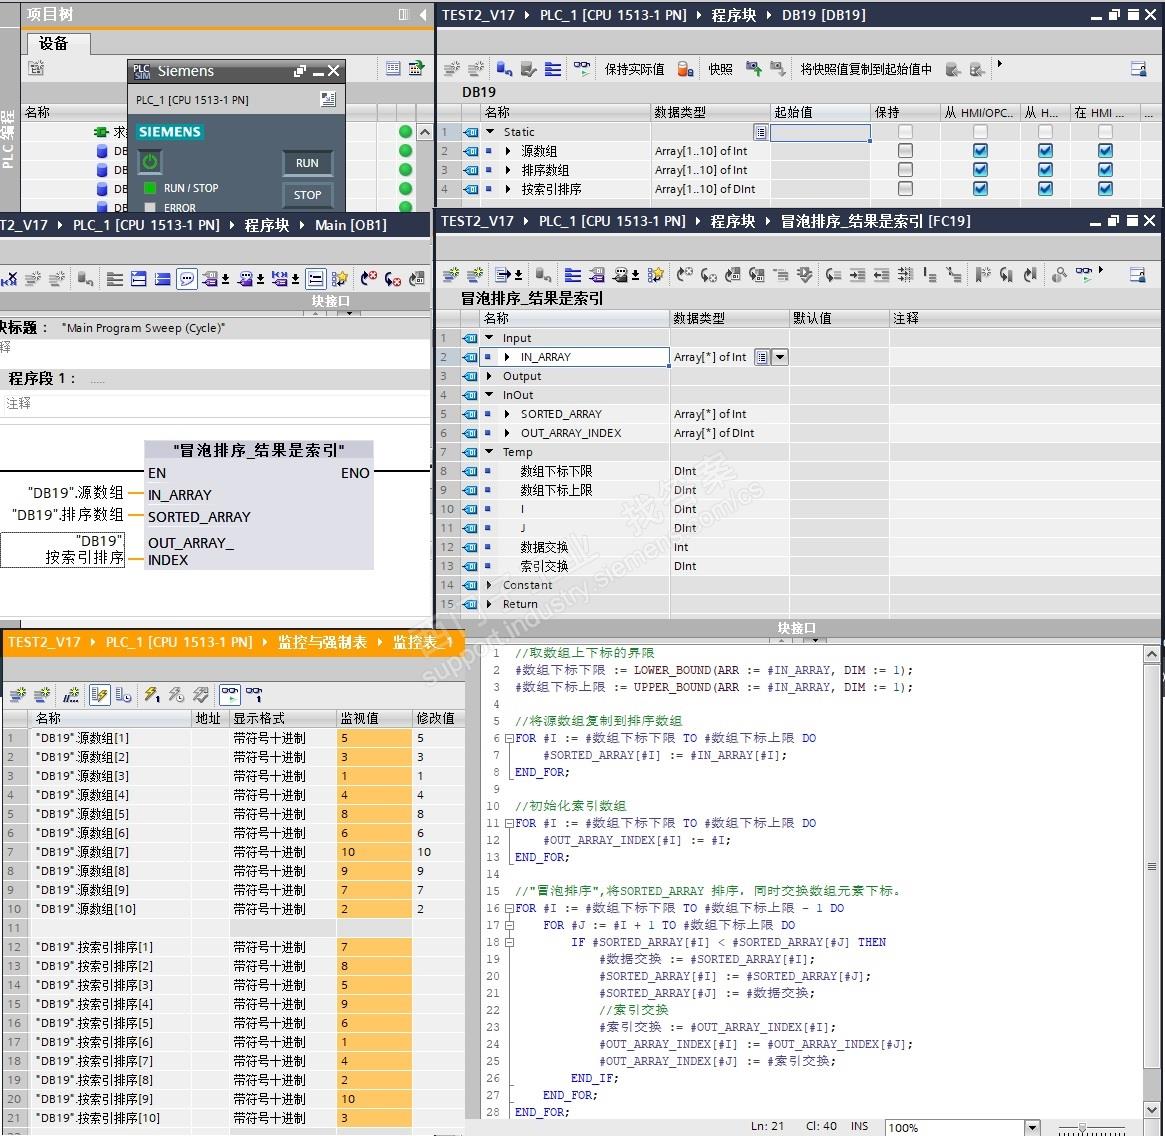Click the monitor-all glasses icon in DB19 toolbar
1165x1136 pixels.
tap(581, 69)
